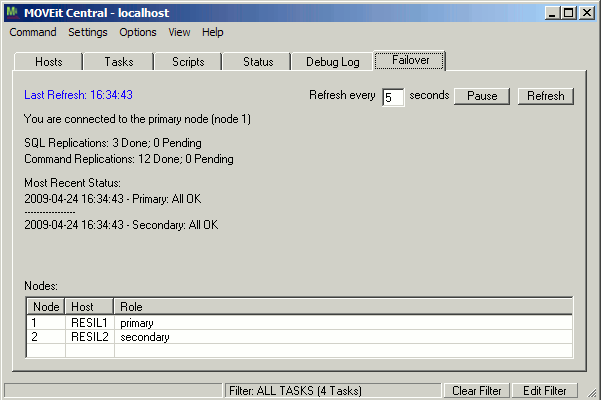Click the Host column header
The width and height of the screenshot is (601, 400).
[89, 307]
